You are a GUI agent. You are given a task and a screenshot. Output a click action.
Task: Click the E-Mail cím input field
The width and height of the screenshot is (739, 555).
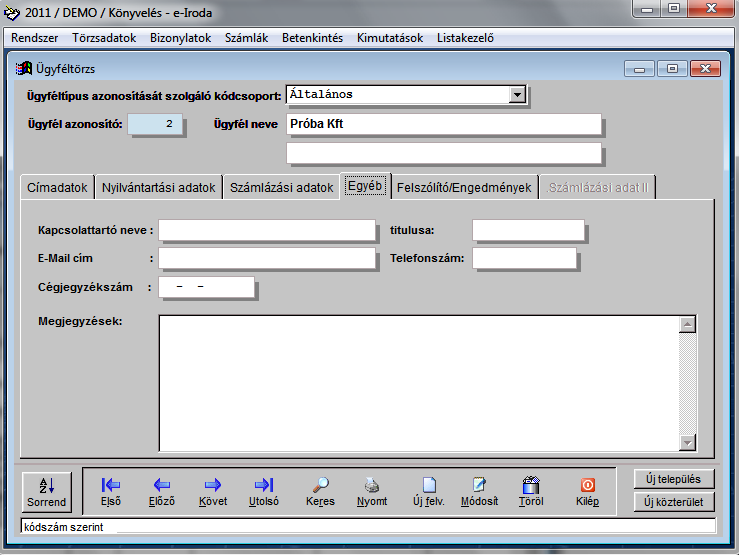tap(266, 258)
